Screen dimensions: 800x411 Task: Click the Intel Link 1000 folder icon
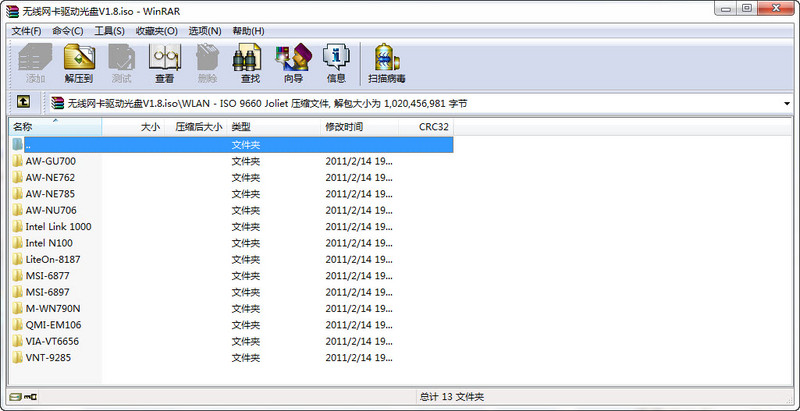pos(18,226)
